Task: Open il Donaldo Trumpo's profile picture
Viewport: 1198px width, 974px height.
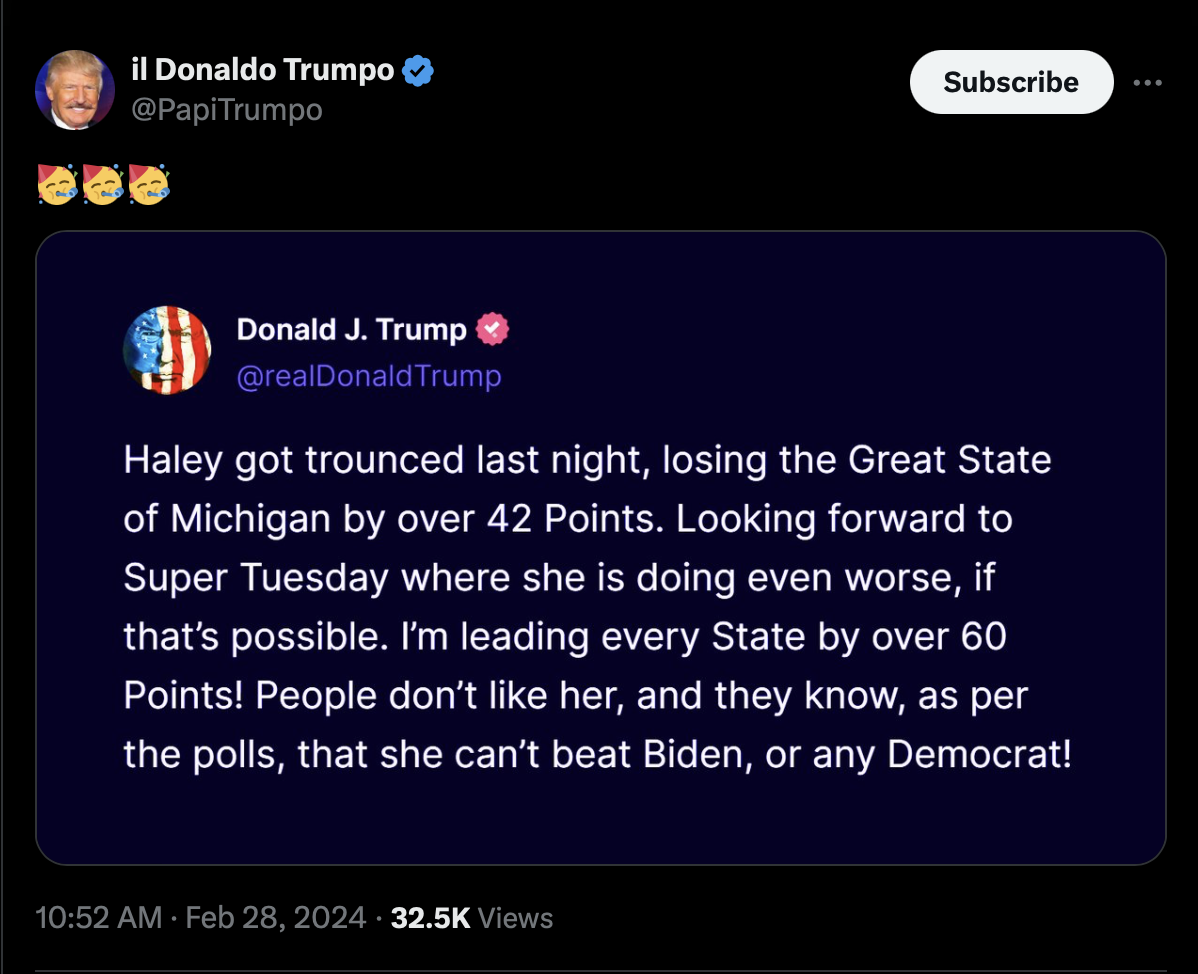Action: [x=75, y=90]
